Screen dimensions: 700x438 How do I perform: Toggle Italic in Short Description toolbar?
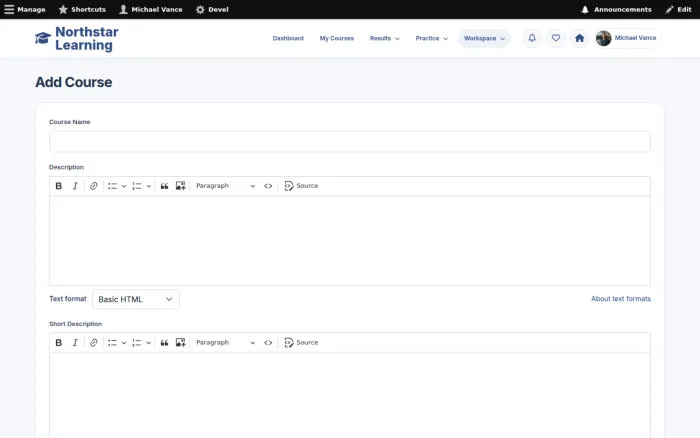(75, 342)
